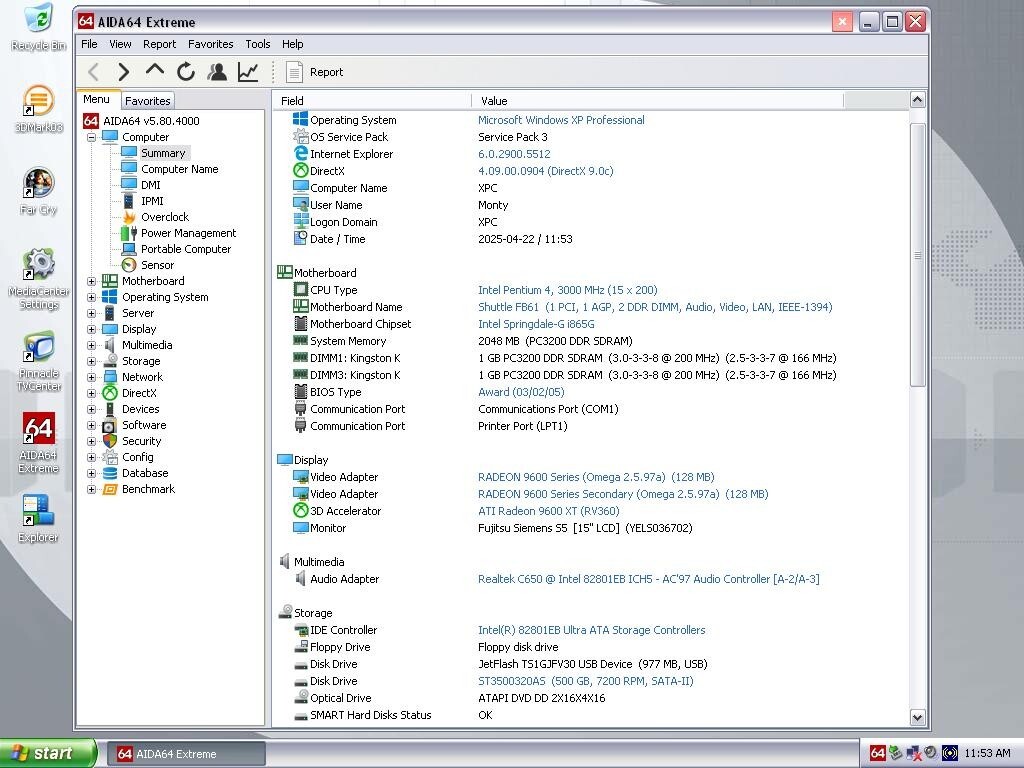Select the 3DMark03 desktop shortcut
This screenshot has height=768, width=1024.
(39, 109)
